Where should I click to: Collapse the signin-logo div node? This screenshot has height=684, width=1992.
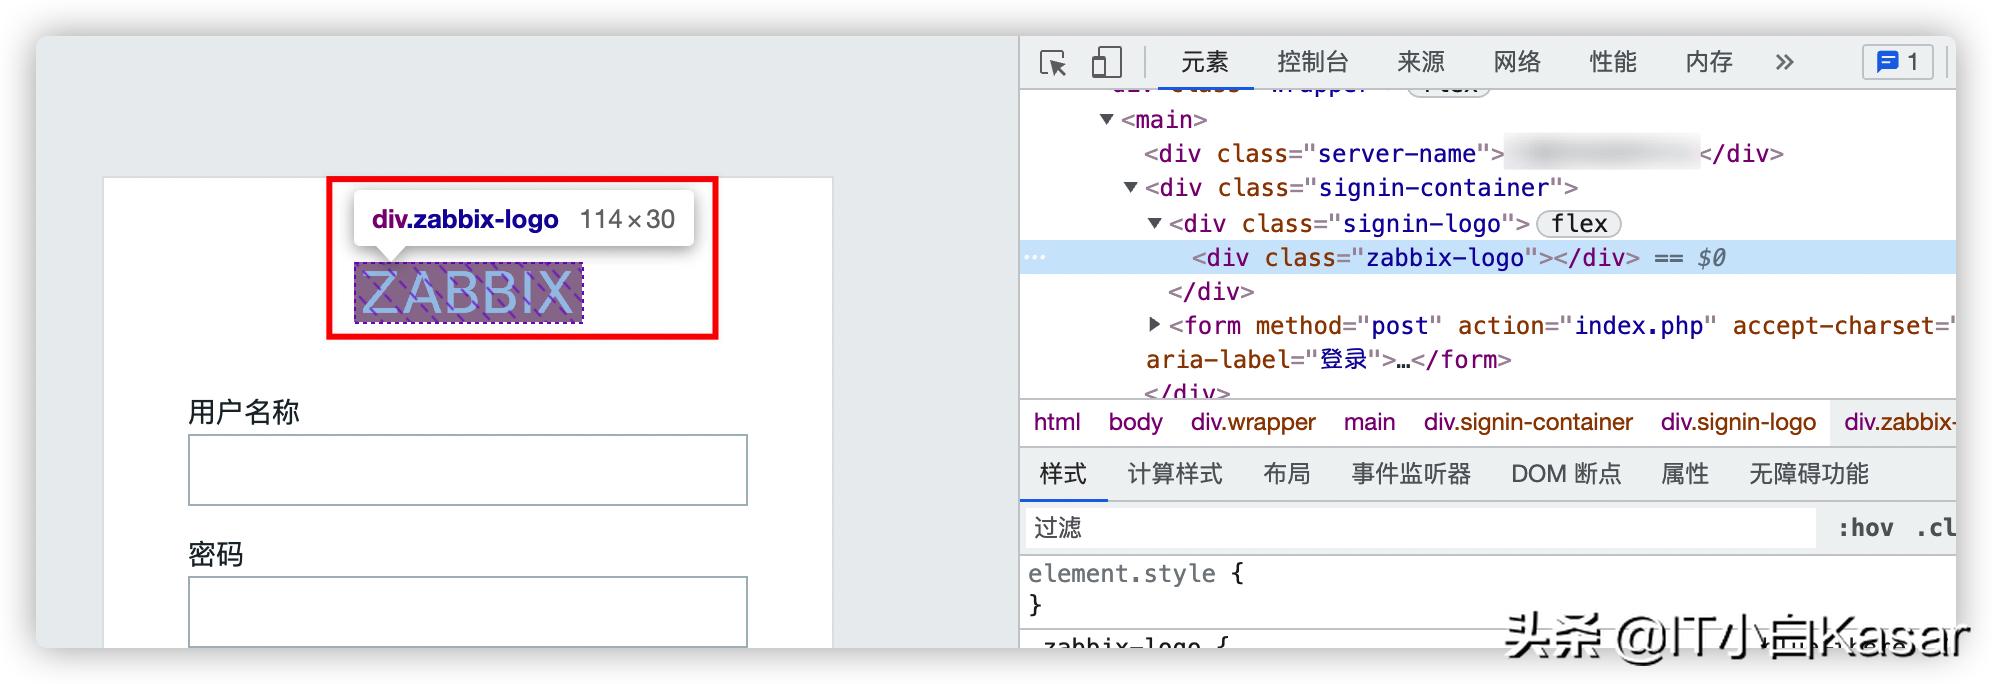1155,224
